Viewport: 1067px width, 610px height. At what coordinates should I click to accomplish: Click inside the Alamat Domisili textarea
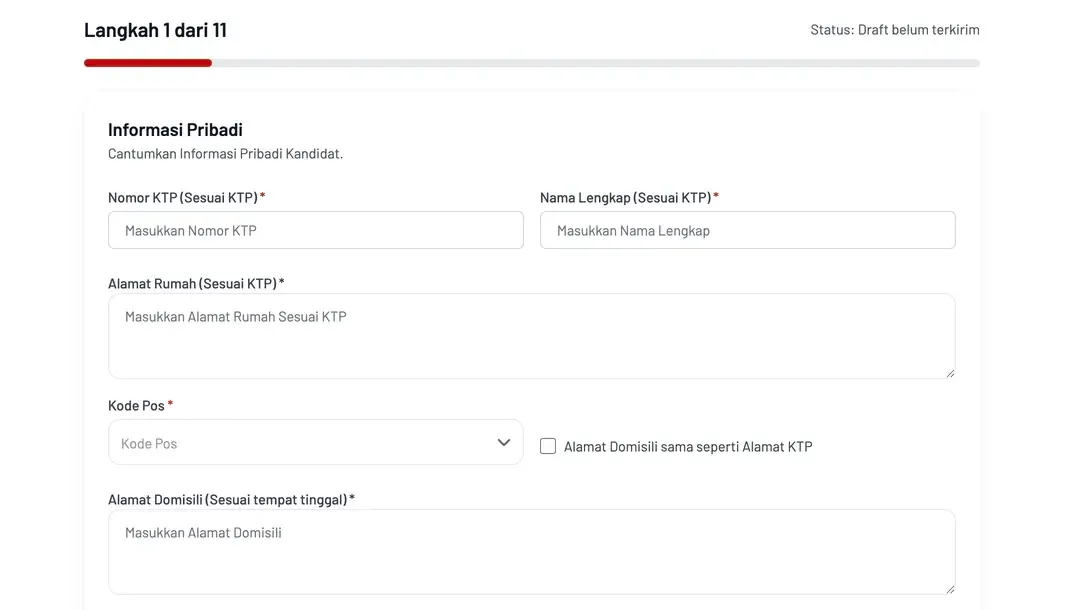[x=531, y=552]
